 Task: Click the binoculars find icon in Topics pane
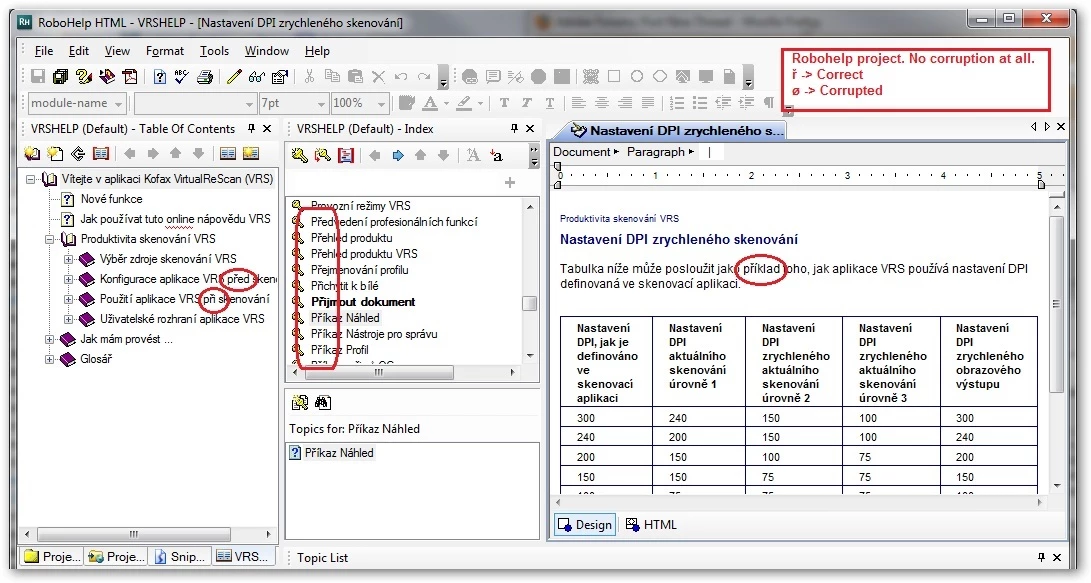323,402
